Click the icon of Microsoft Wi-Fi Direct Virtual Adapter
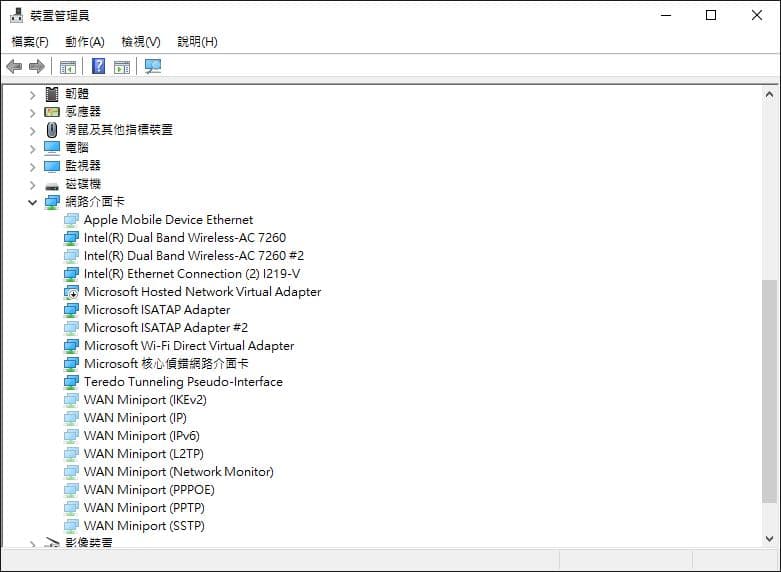 (71, 346)
